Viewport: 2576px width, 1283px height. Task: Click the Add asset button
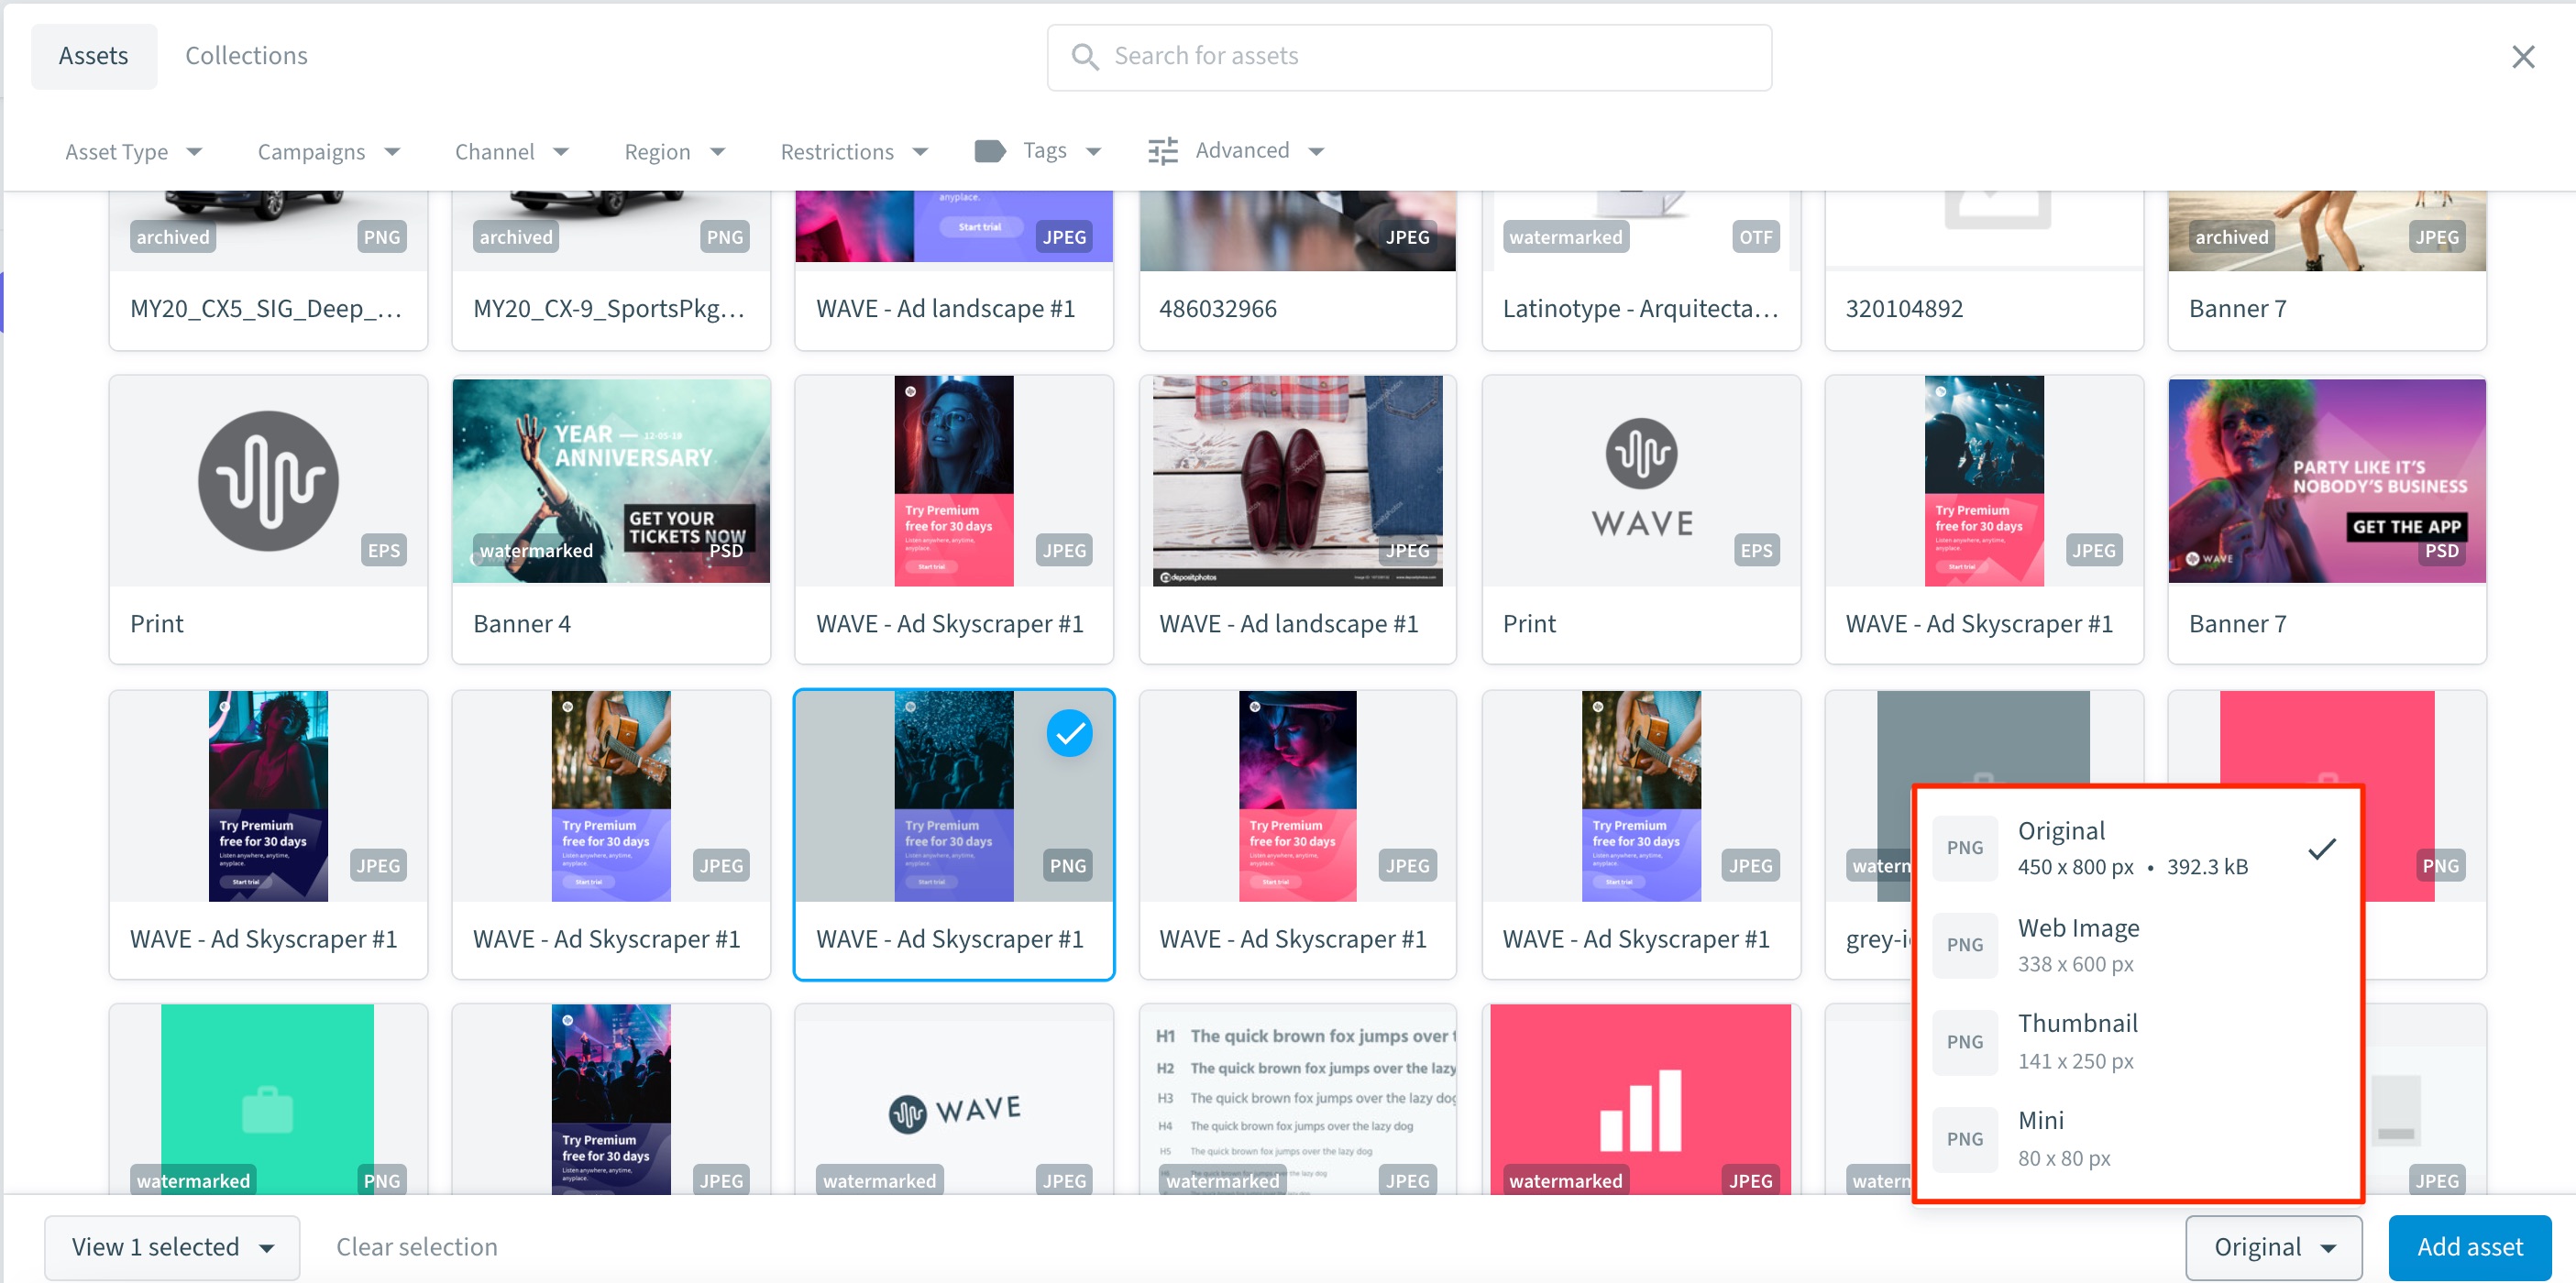pyautogui.click(x=2469, y=1247)
